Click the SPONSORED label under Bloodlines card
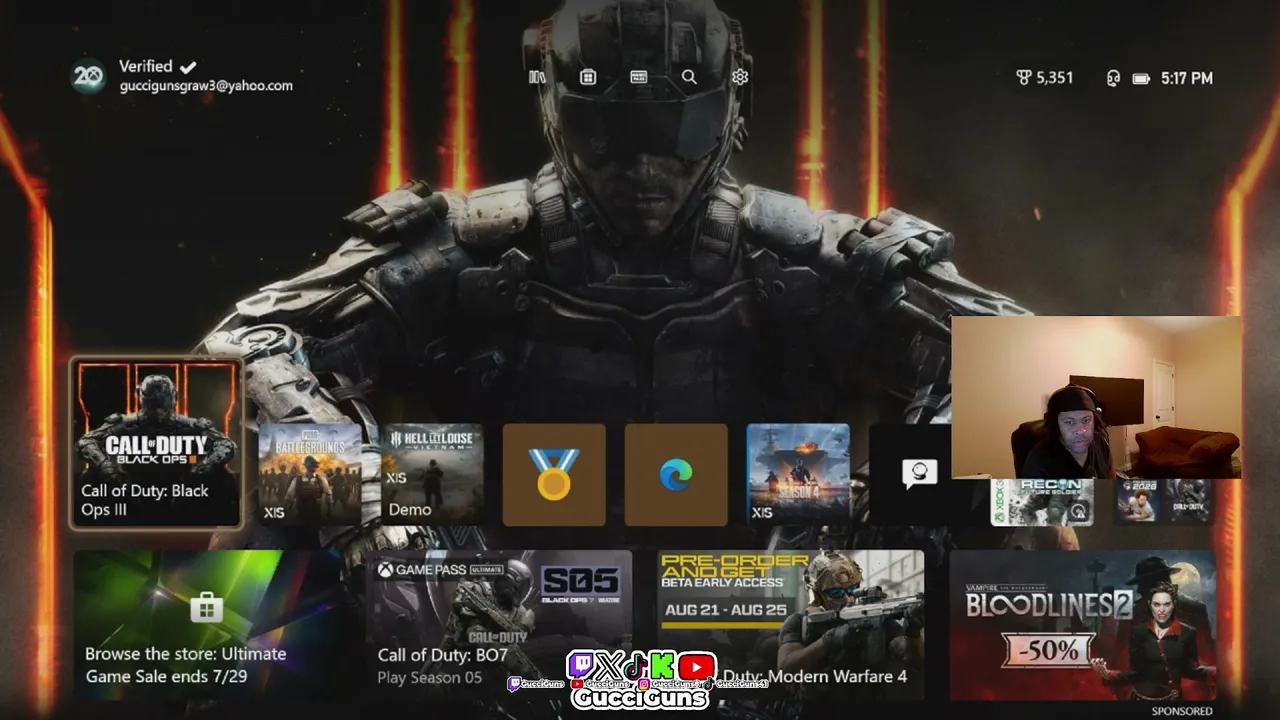This screenshot has width=1280, height=720. tap(1182, 711)
